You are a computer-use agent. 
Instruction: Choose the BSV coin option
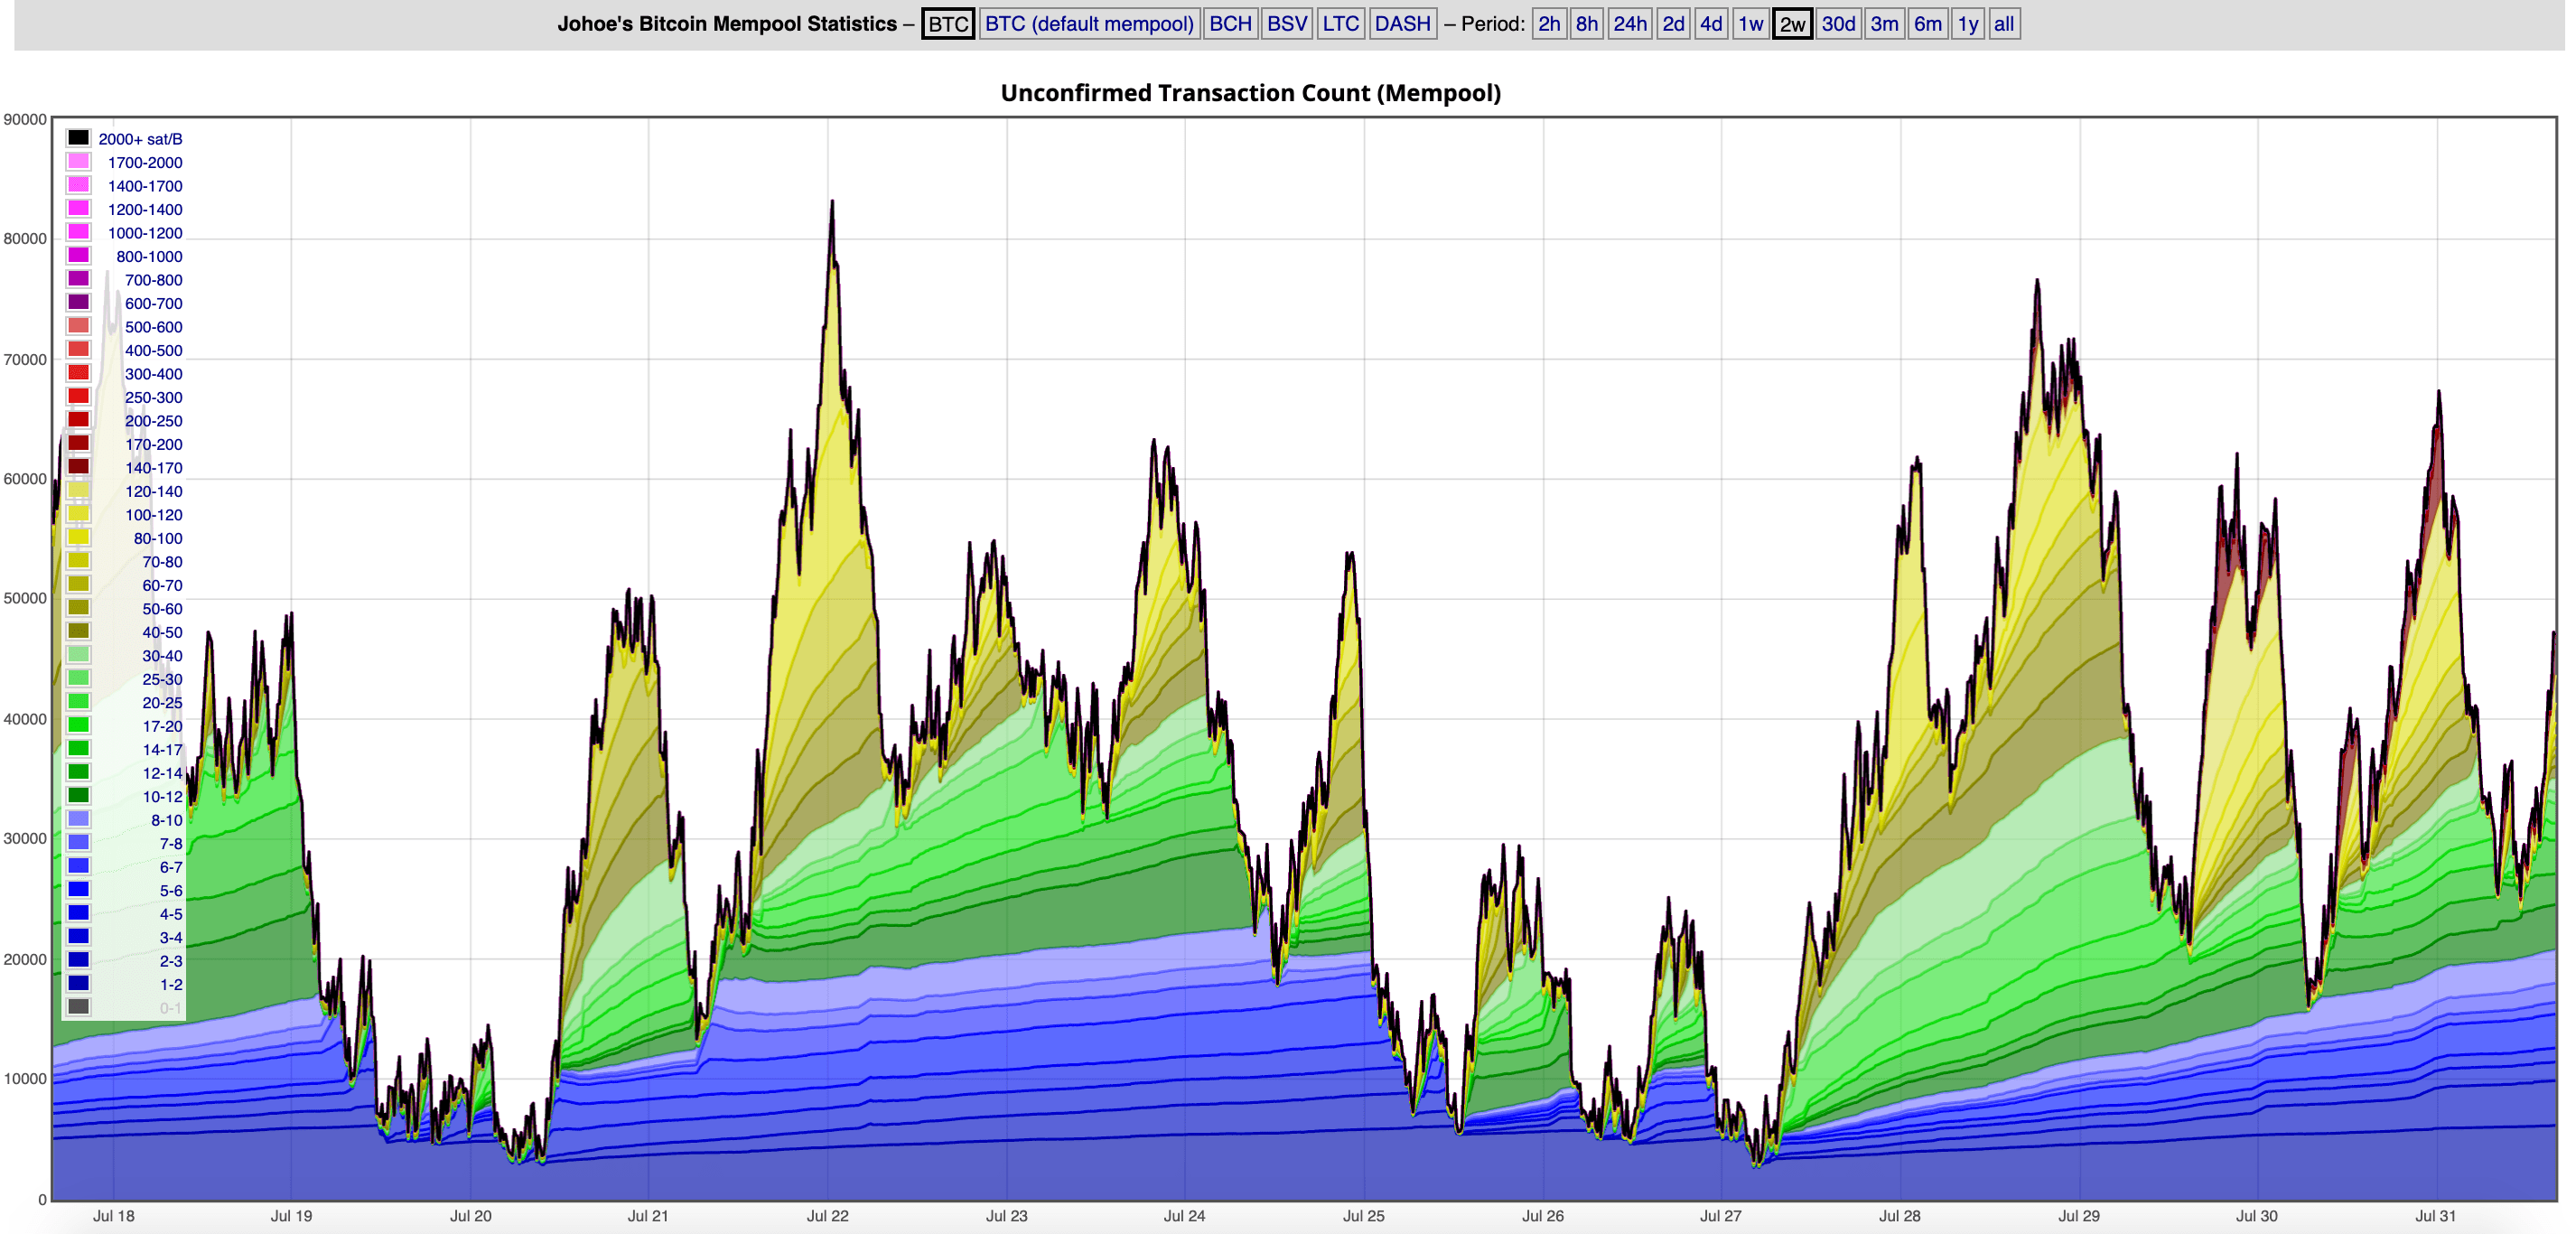click(x=1286, y=24)
